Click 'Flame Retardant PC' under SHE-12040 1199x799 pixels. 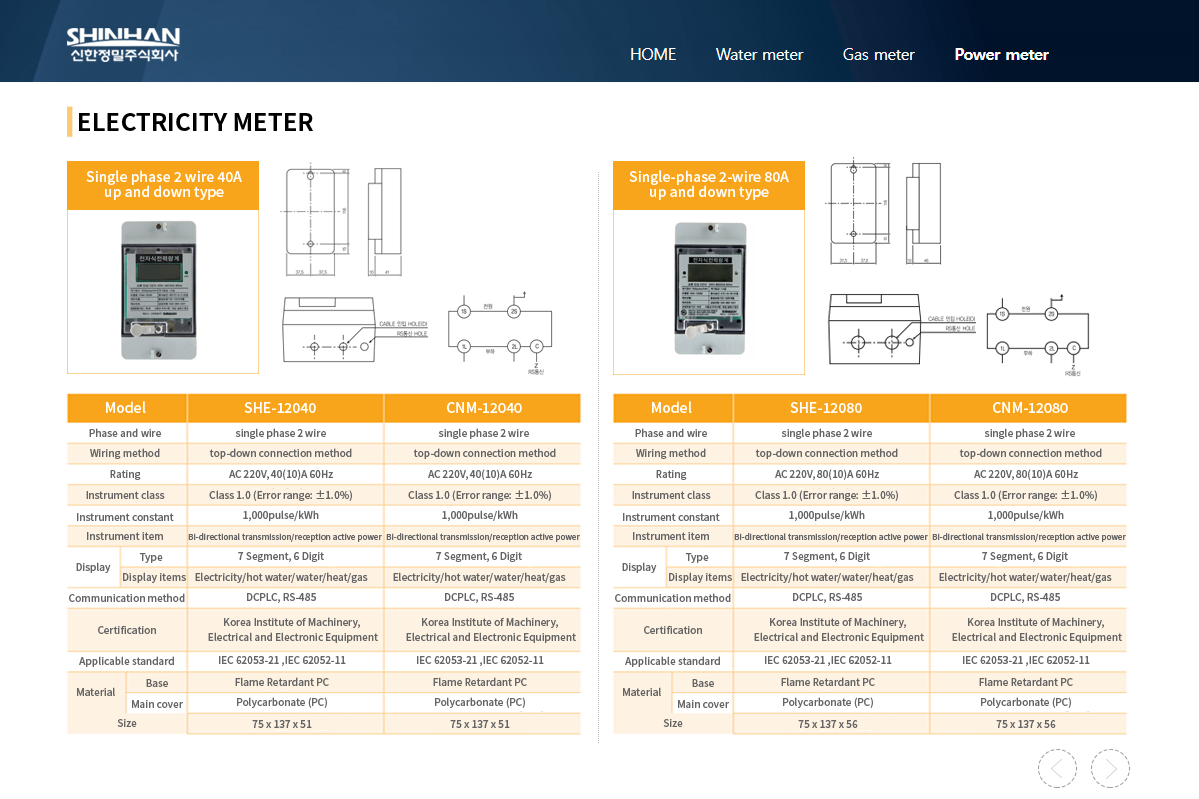click(281, 682)
